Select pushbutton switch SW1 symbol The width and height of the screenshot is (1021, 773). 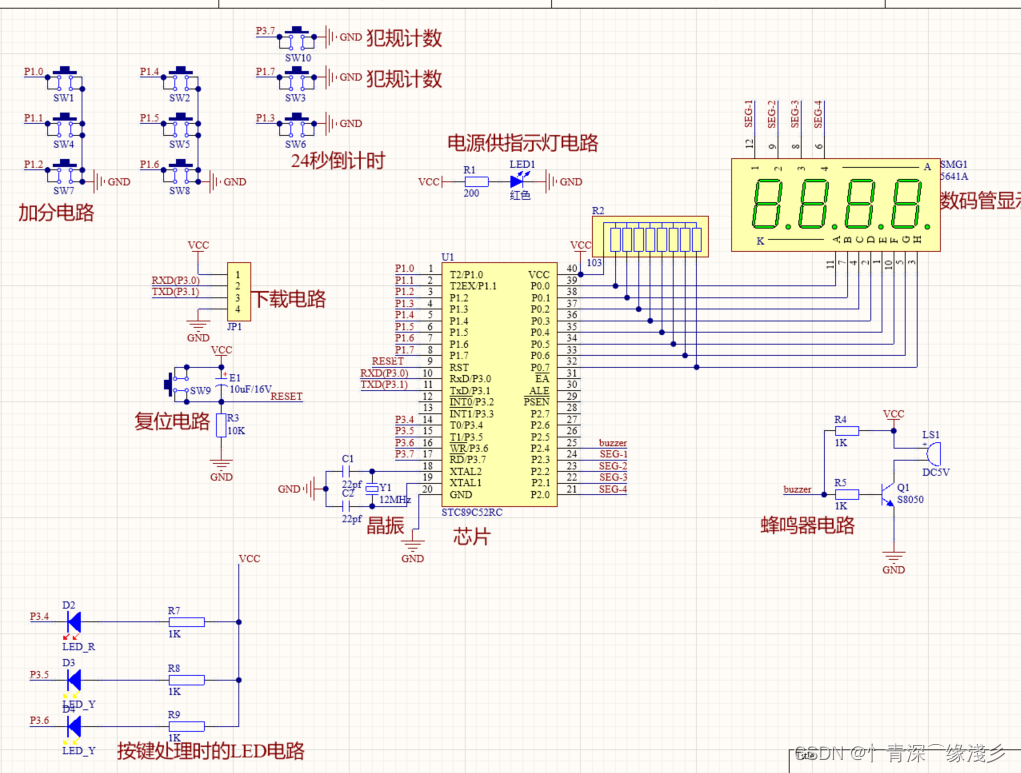click(64, 79)
